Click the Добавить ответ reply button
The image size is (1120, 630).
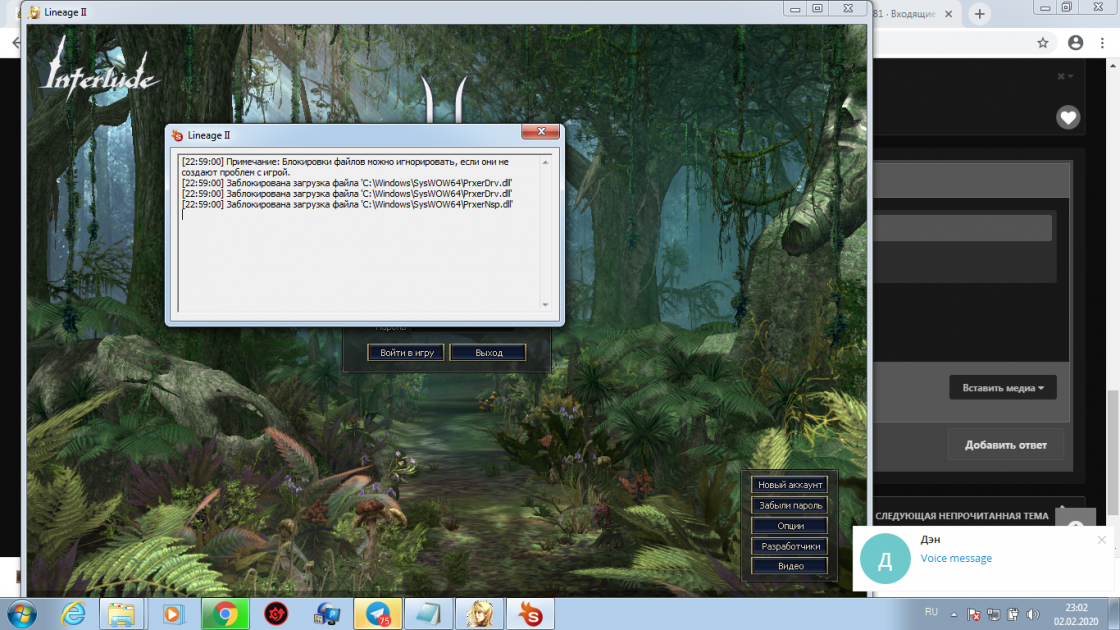coord(1005,445)
